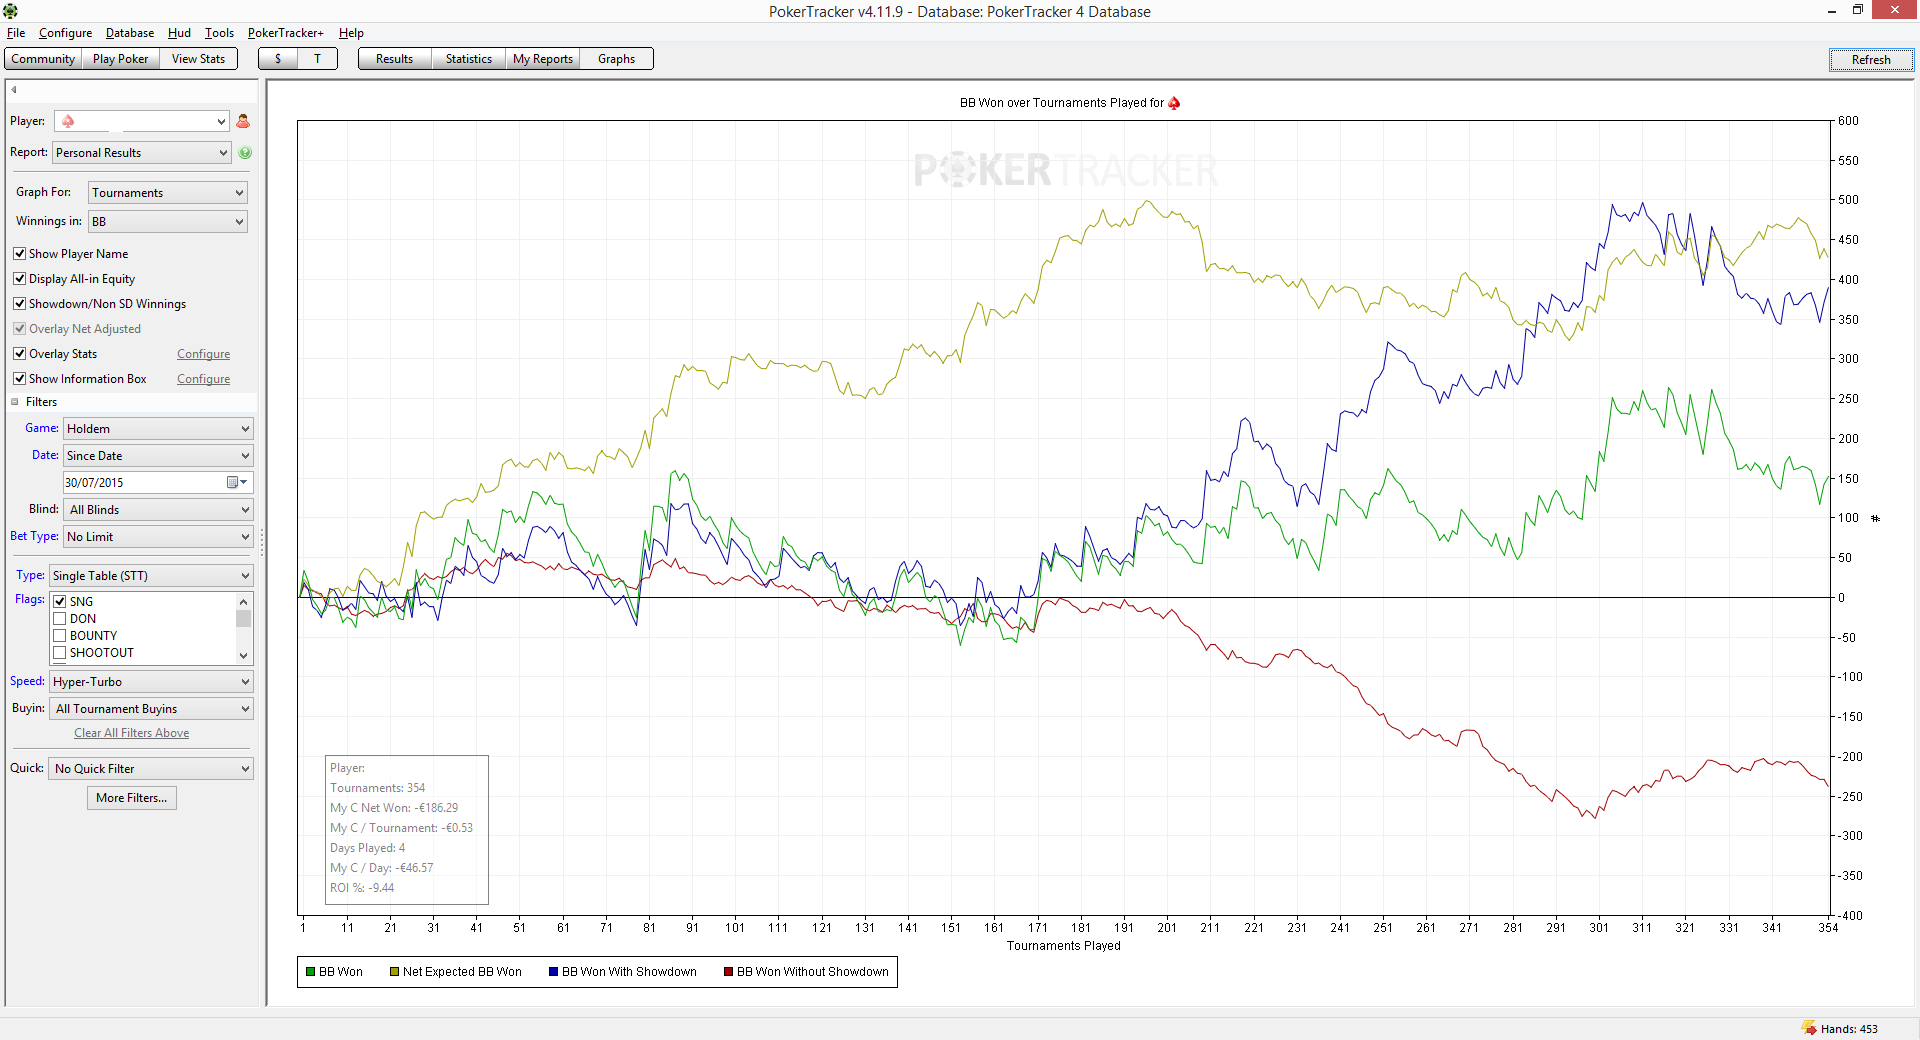The height and width of the screenshot is (1040, 1920).
Task: Open the Graph For dropdown set to Tournaments
Action: pos(168,193)
